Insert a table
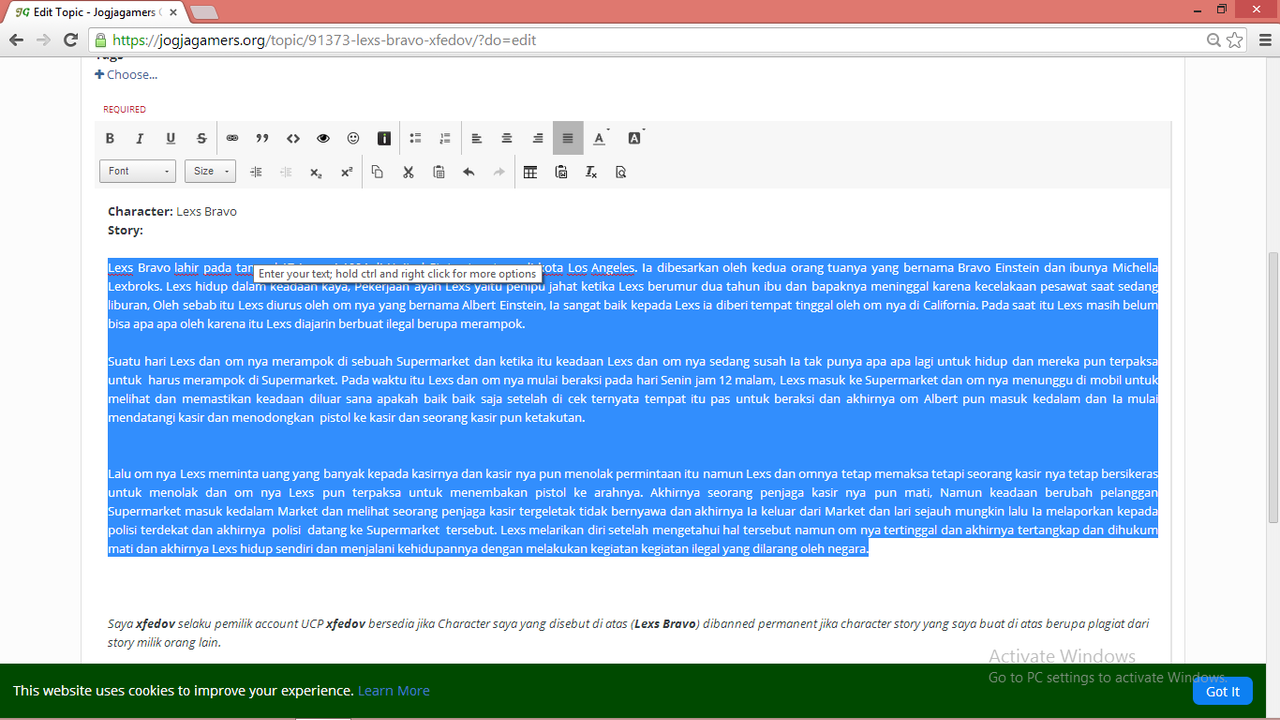This screenshot has width=1280, height=720. (530, 172)
